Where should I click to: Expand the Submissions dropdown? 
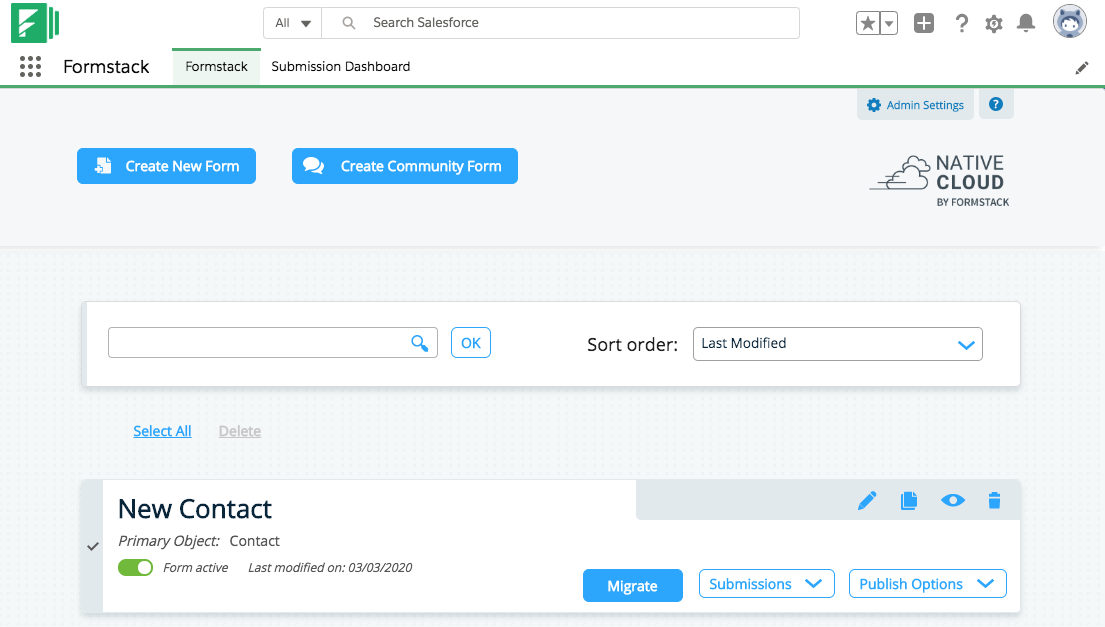pyautogui.click(x=766, y=584)
